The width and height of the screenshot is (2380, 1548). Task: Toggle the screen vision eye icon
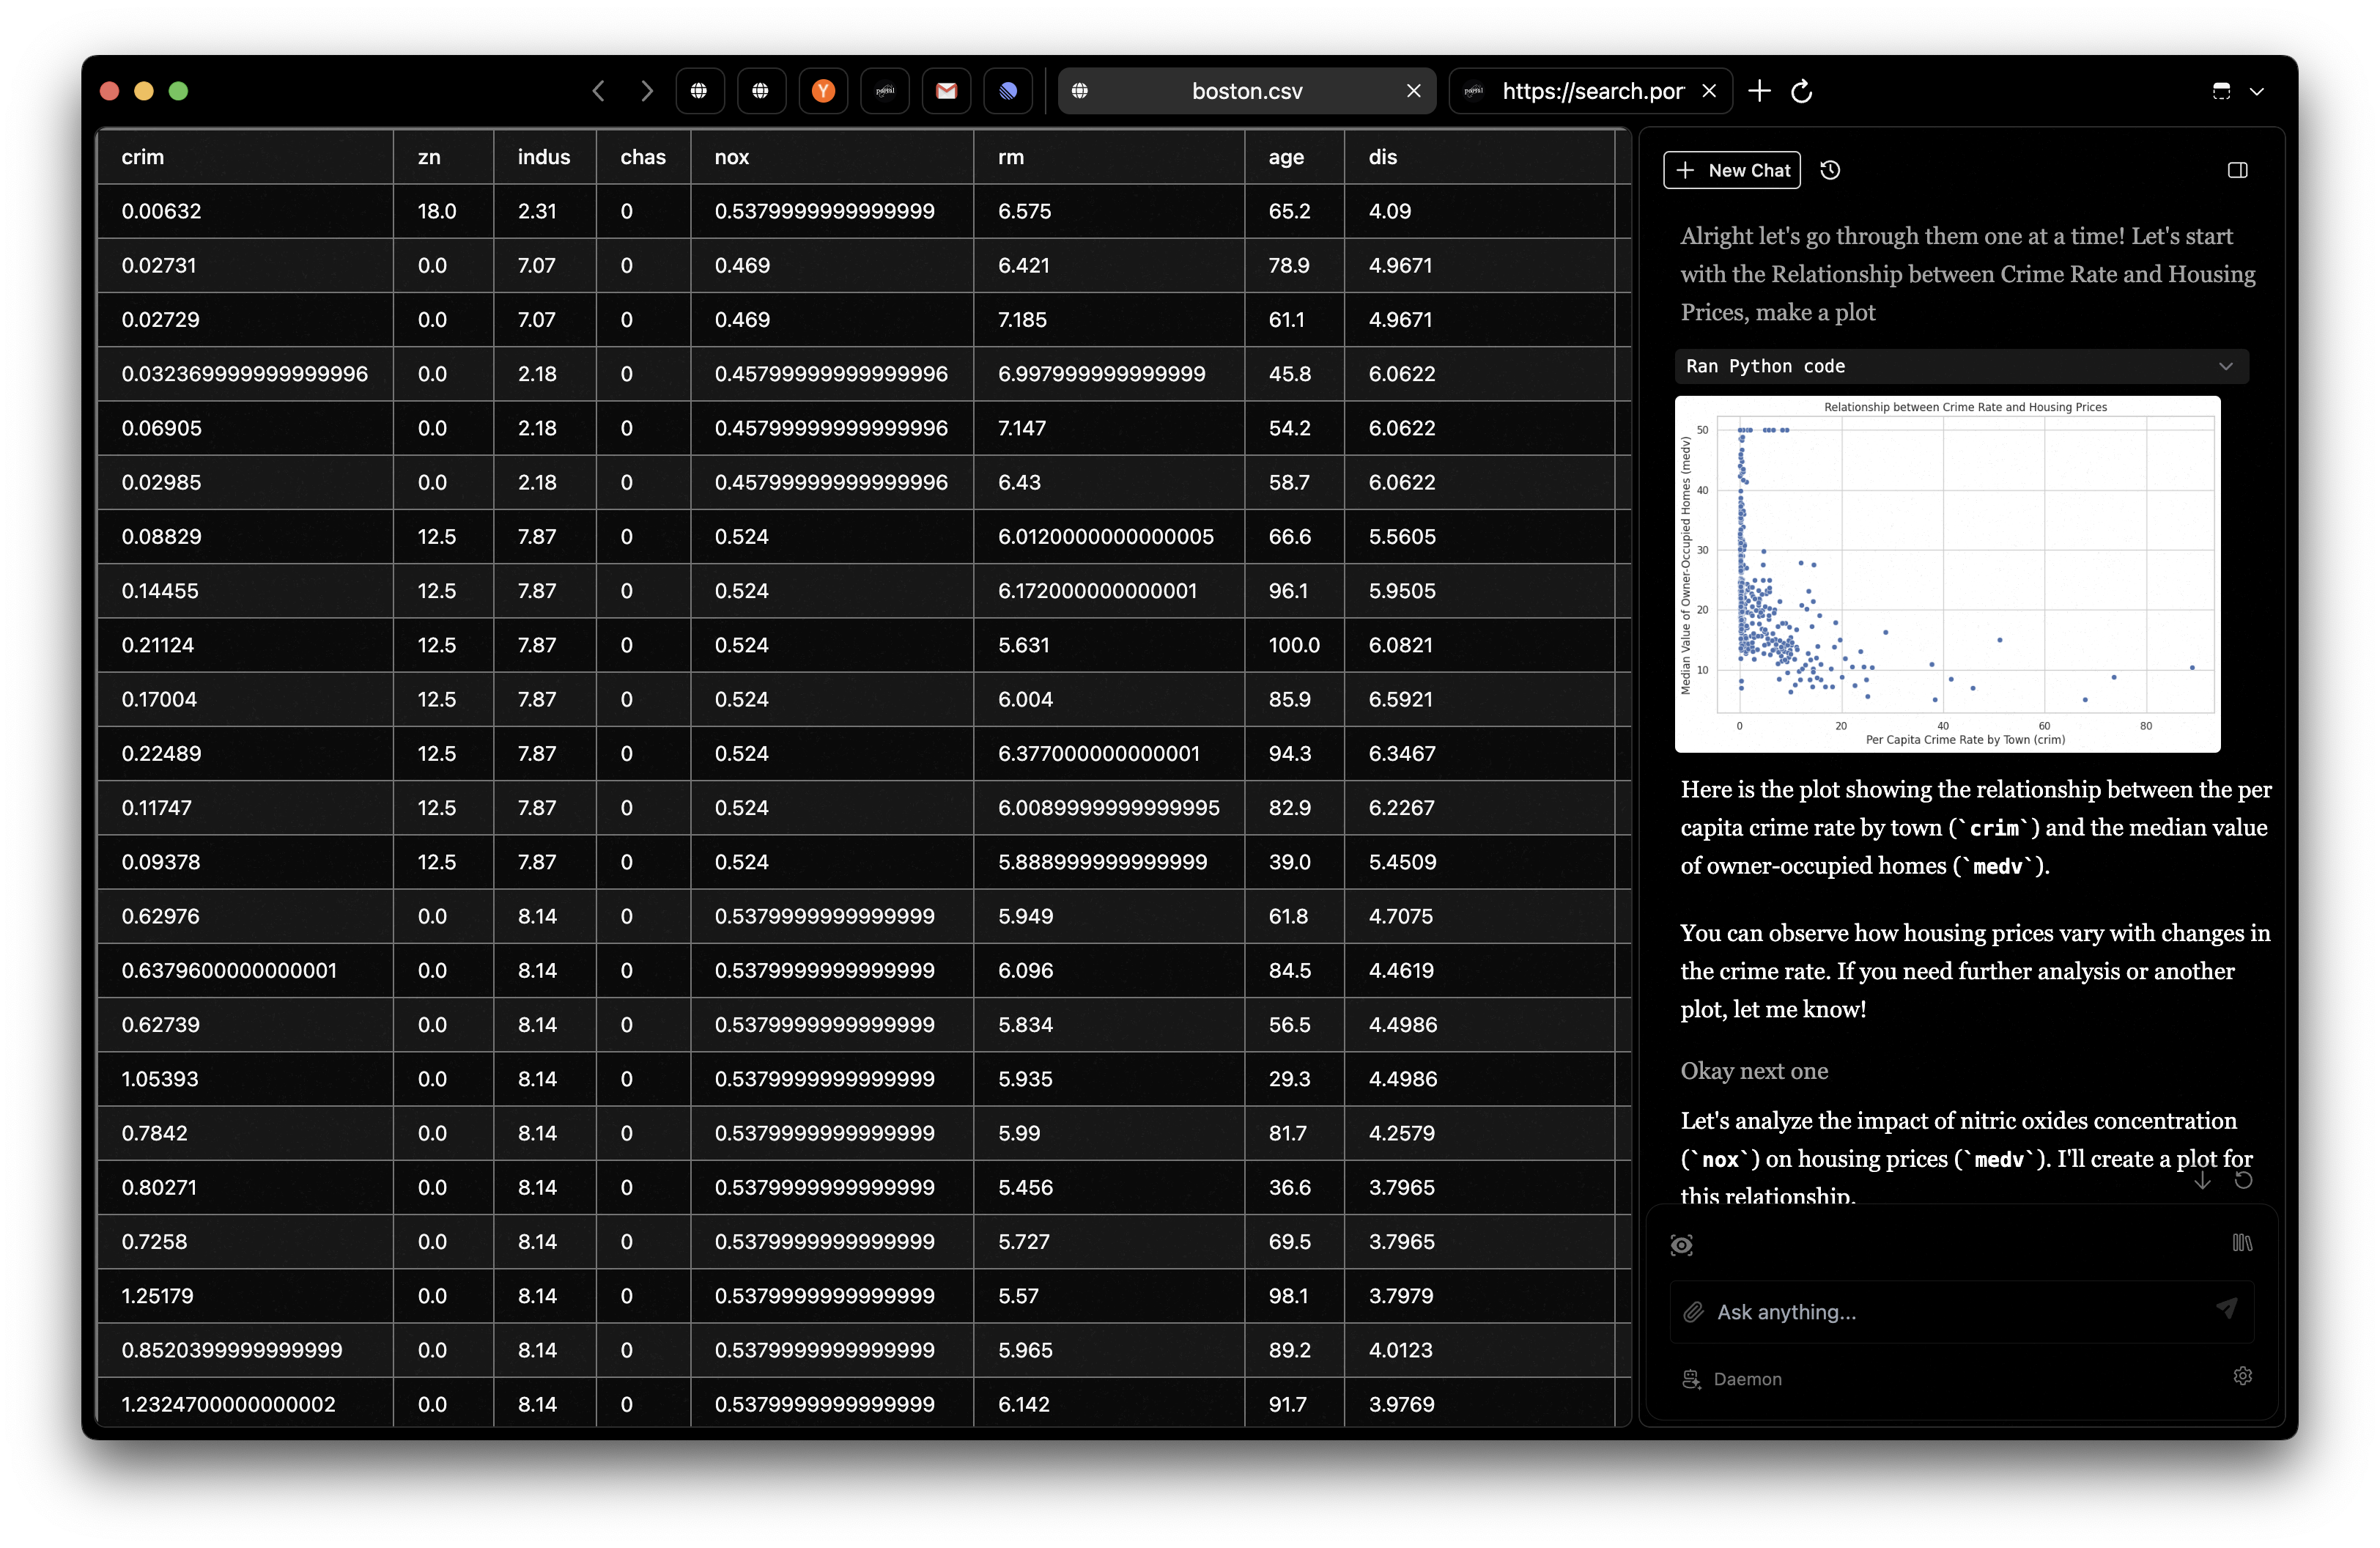pos(1682,1244)
